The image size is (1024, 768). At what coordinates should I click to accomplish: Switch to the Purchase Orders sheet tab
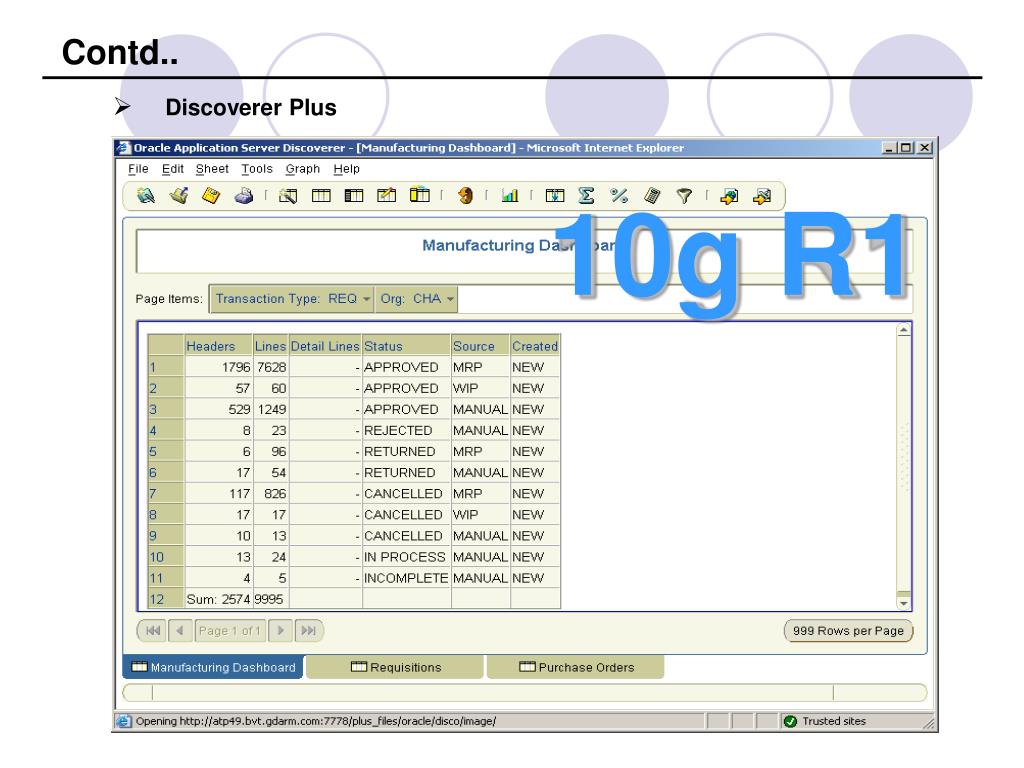576,667
